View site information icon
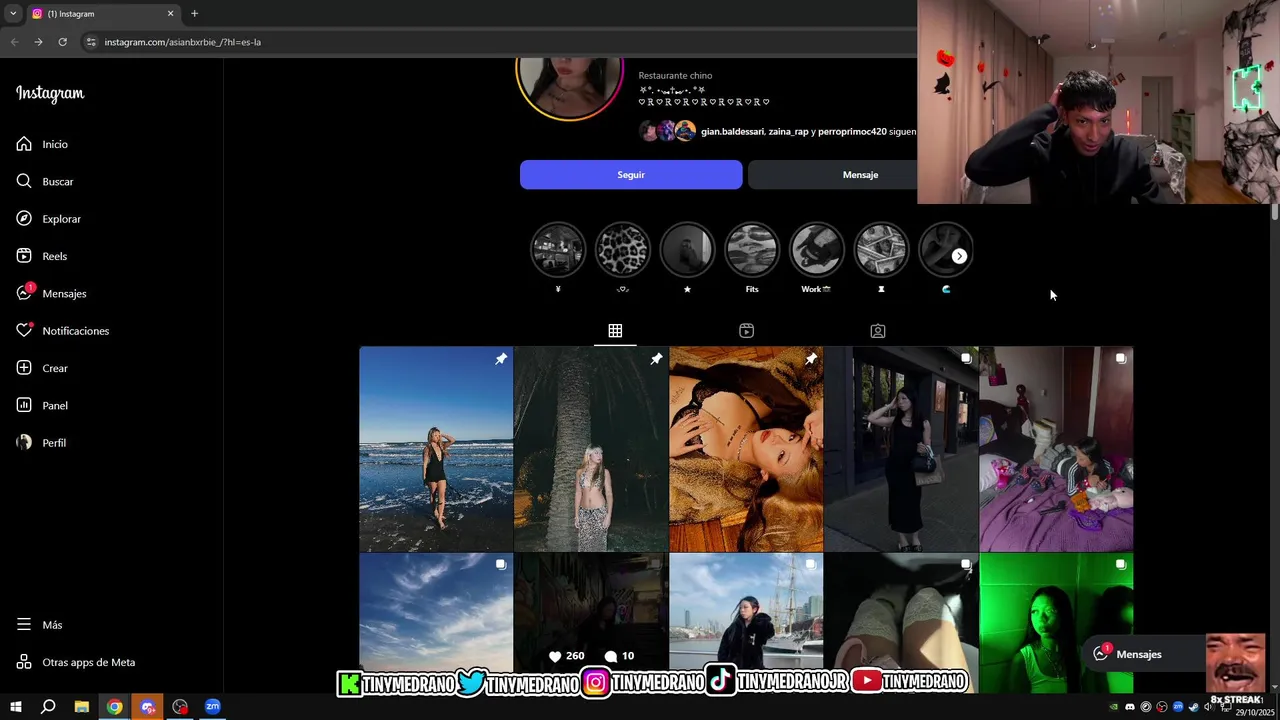The image size is (1280, 720). 91,42
